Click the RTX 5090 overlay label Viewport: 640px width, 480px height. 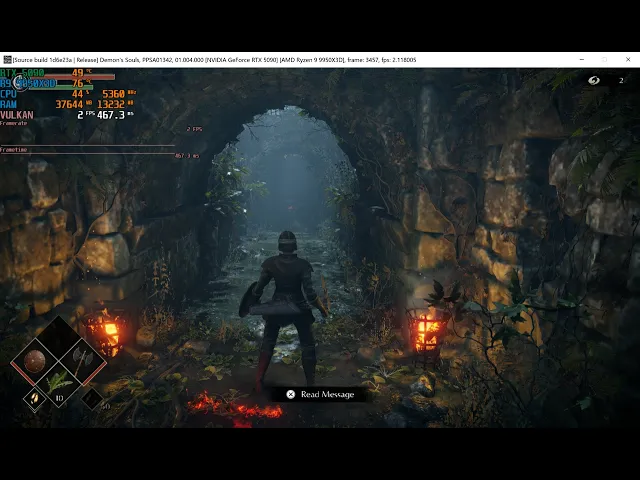pos(22,73)
